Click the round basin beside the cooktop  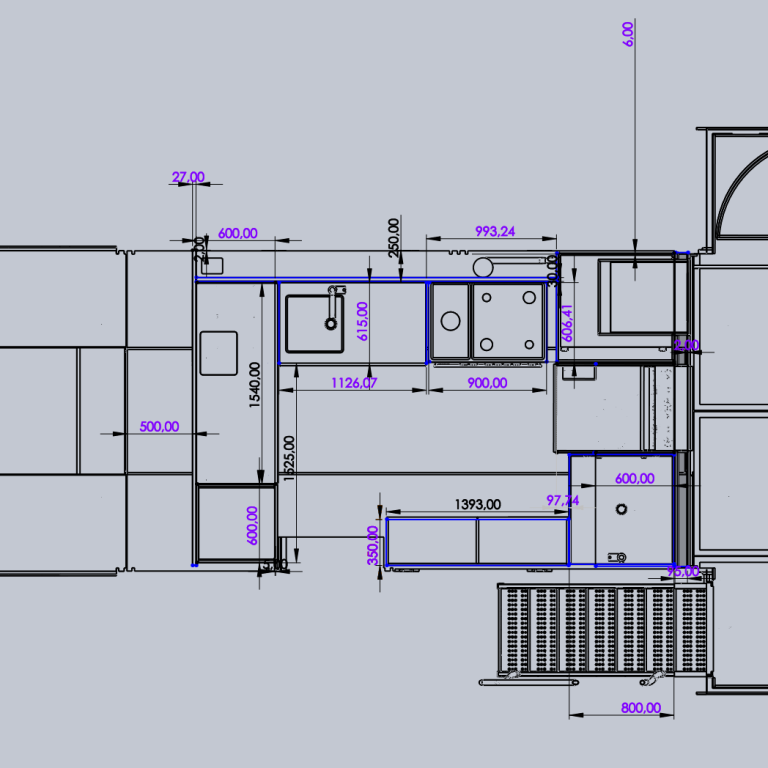[451, 321]
